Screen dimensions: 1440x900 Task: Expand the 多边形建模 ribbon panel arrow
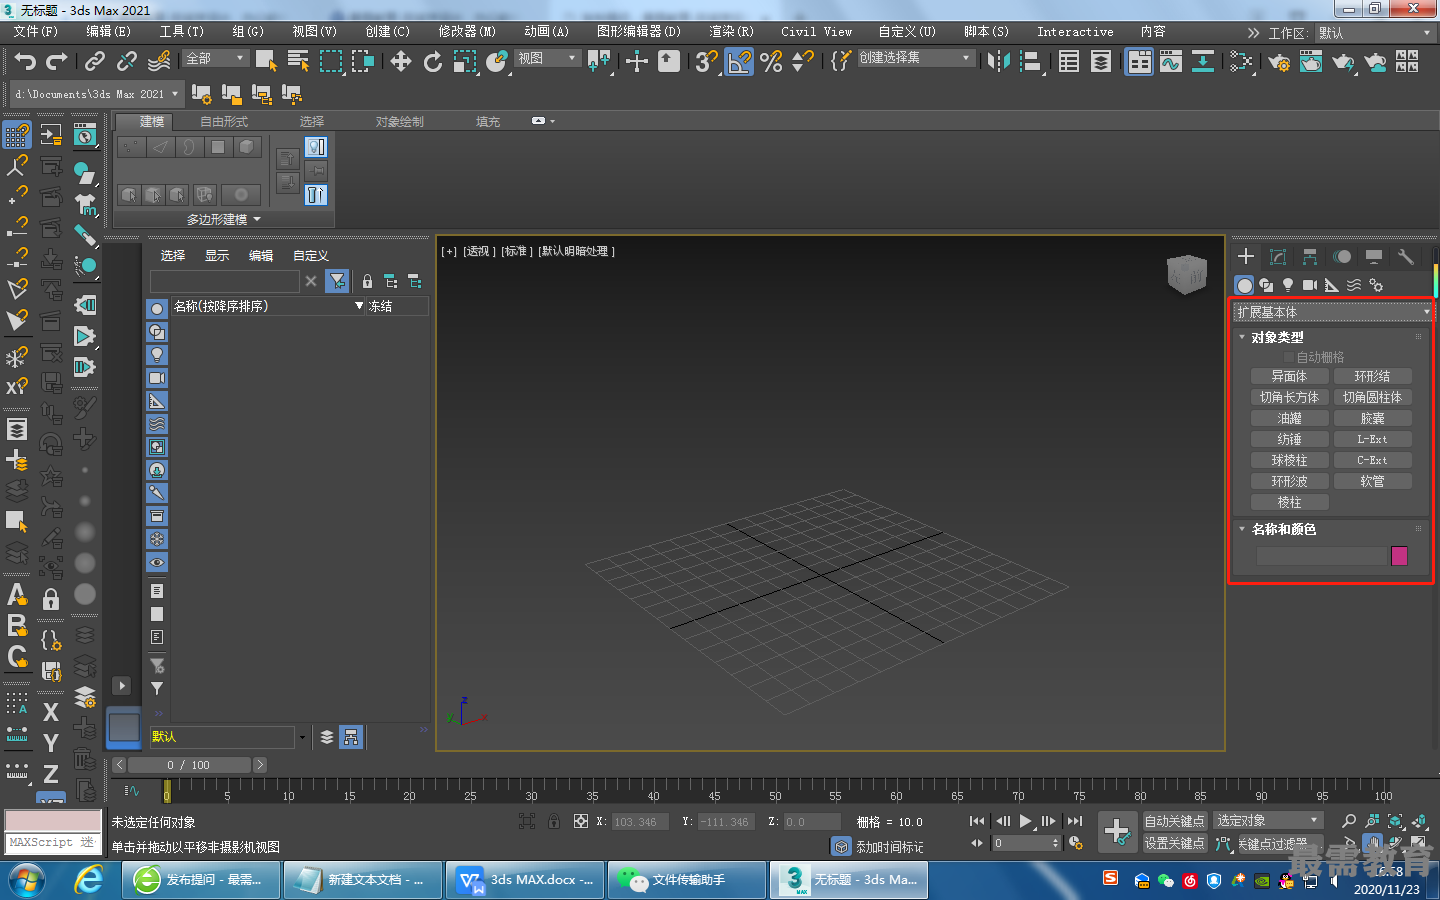pyautogui.click(x=257, y=220)
